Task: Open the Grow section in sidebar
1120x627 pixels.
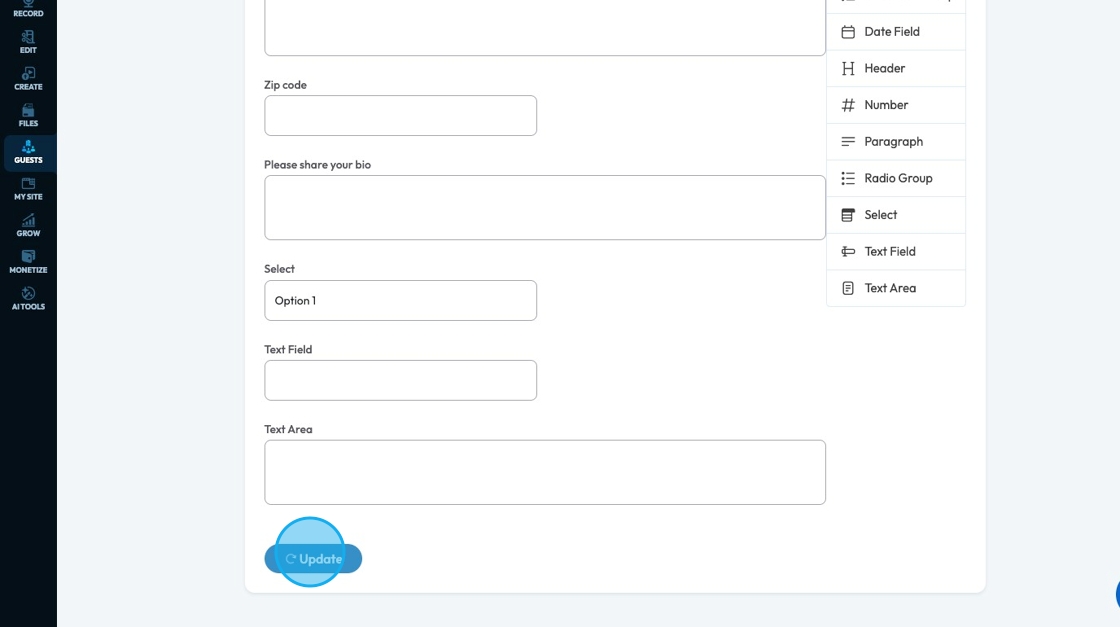Action: [x=28, y=225]
